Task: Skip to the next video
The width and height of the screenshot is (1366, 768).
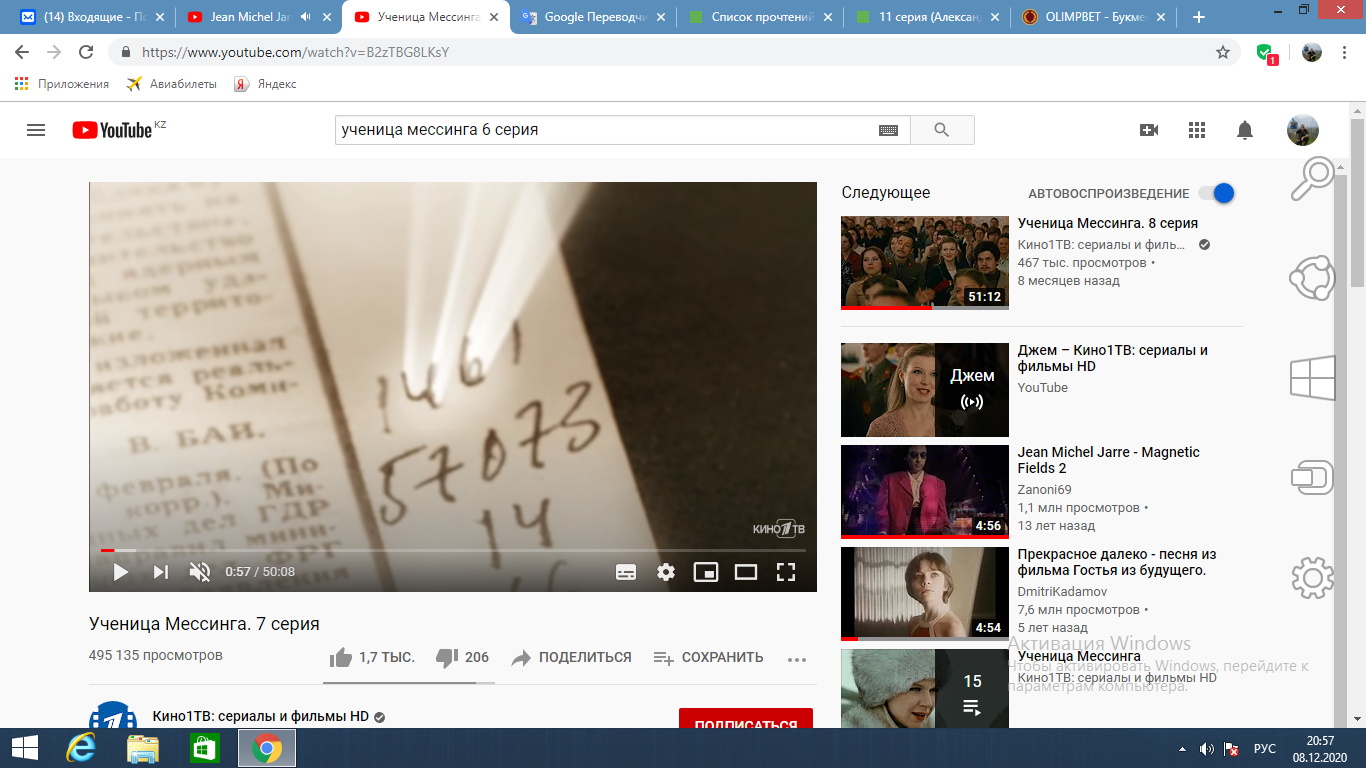Action: point(160,572)
